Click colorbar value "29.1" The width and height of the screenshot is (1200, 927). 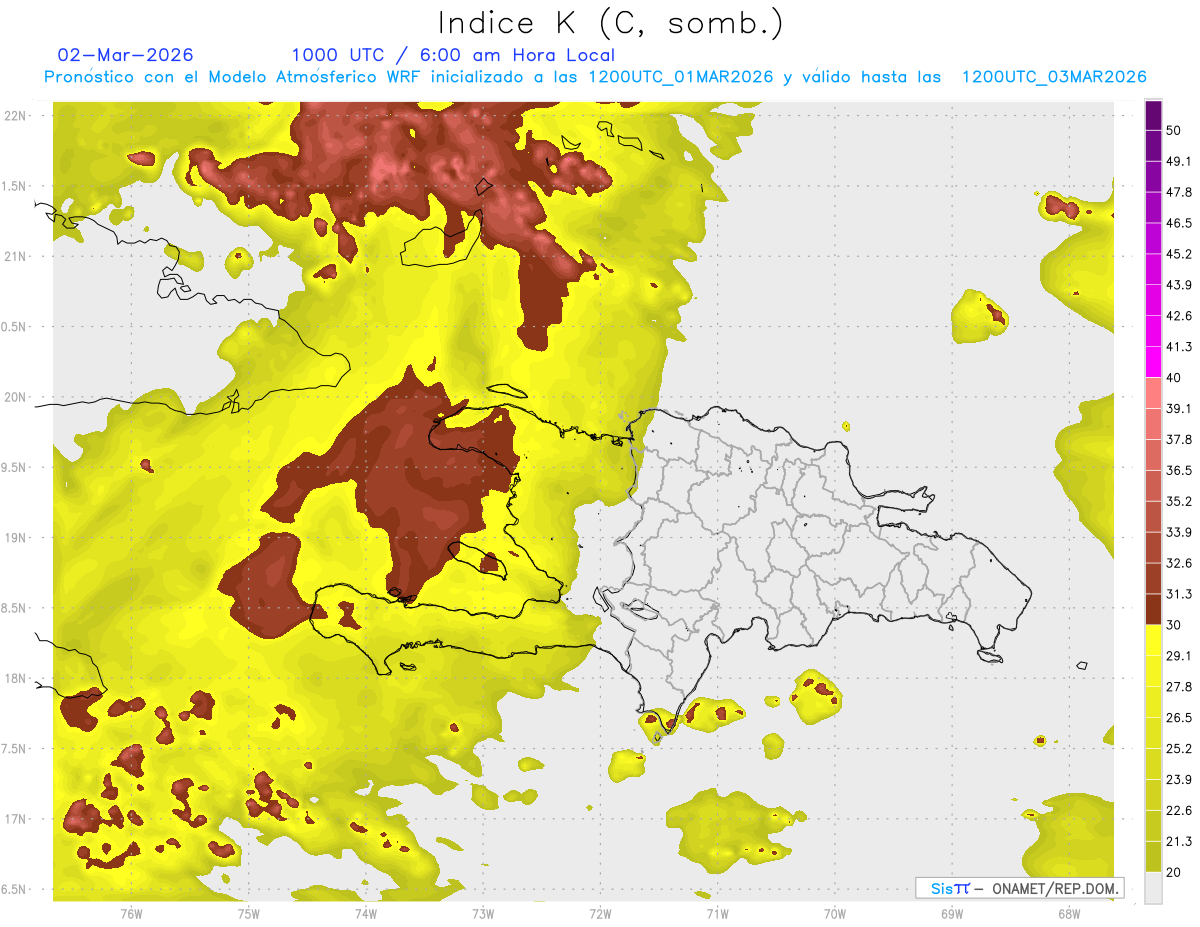pos(1179,656)
